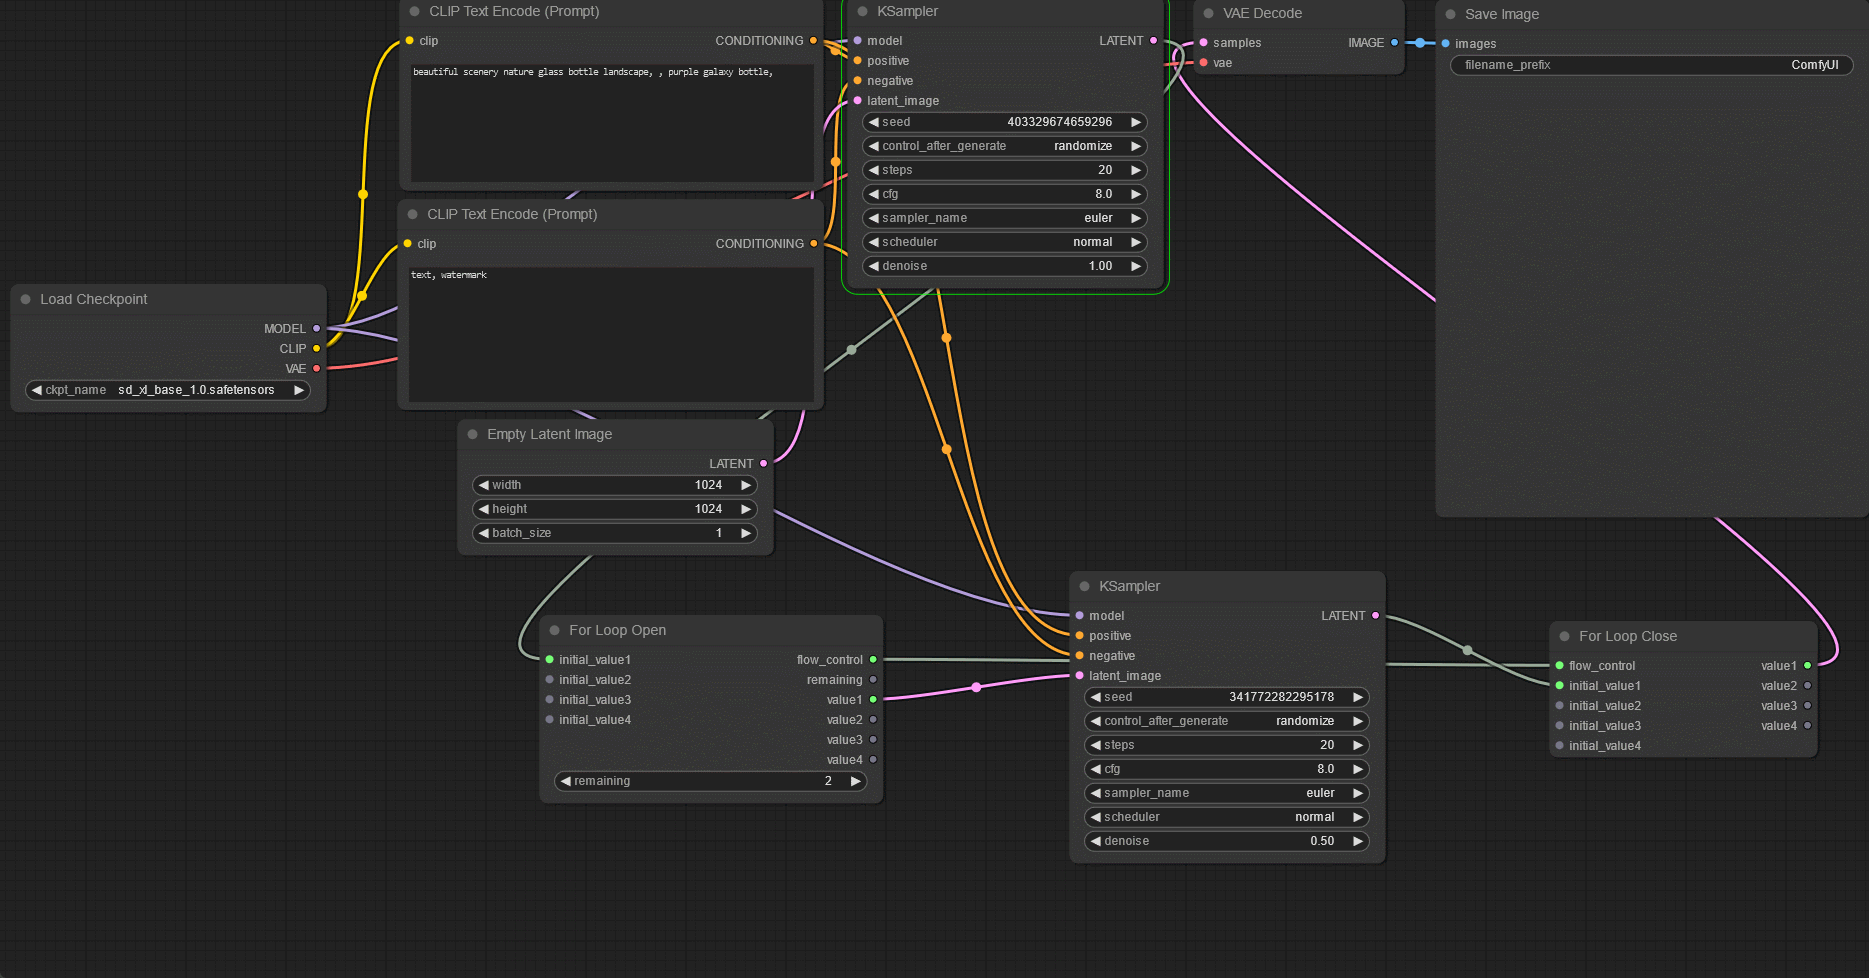Collapse the Empty Latent Image node dot
Viewport: 1869px width, 978px height.
[x=473, y=434]
